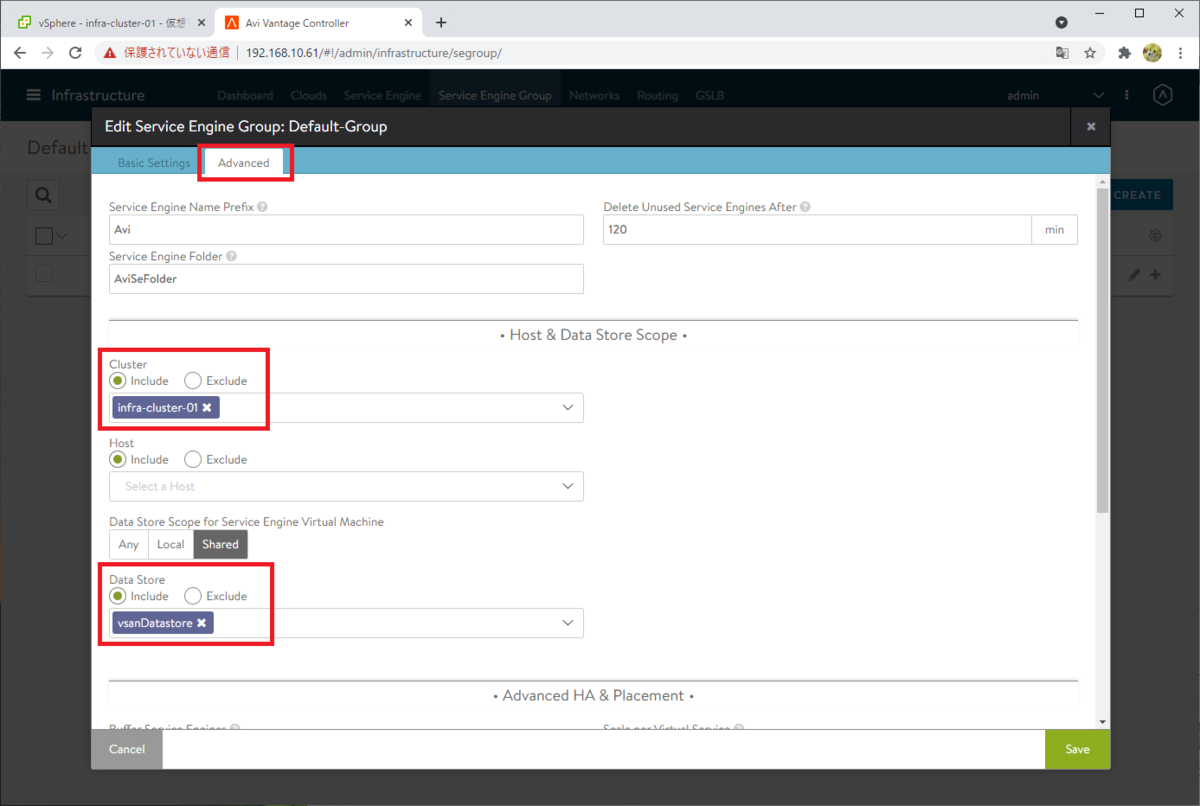This screenshot has height=806, width=1200.
Task: Click help icon for Delete Unused Service Engines After
Action: (x=805, y=207)
